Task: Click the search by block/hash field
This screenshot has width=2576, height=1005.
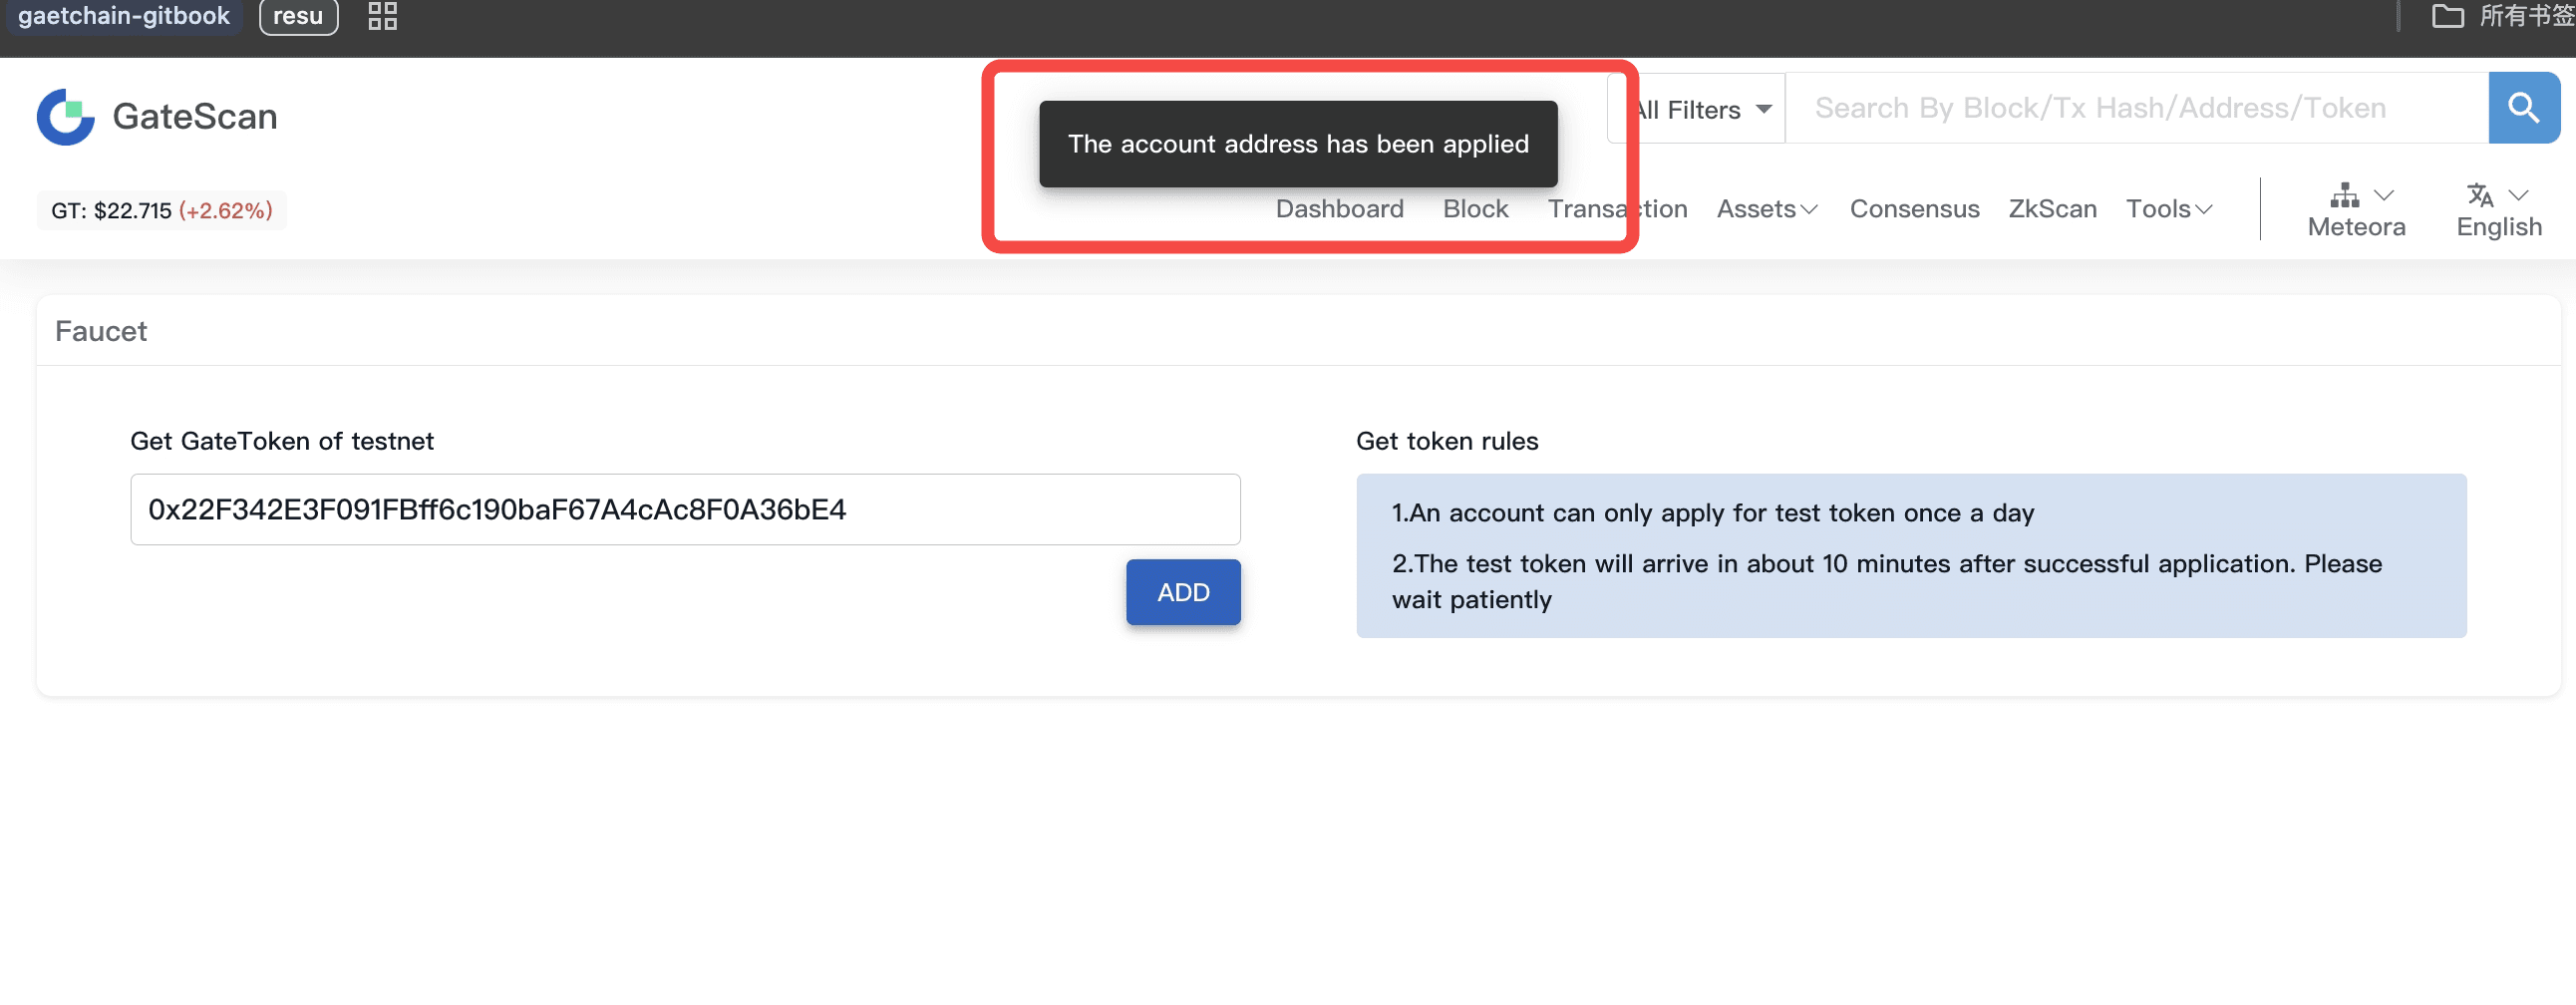Action: coord(2135,108)
